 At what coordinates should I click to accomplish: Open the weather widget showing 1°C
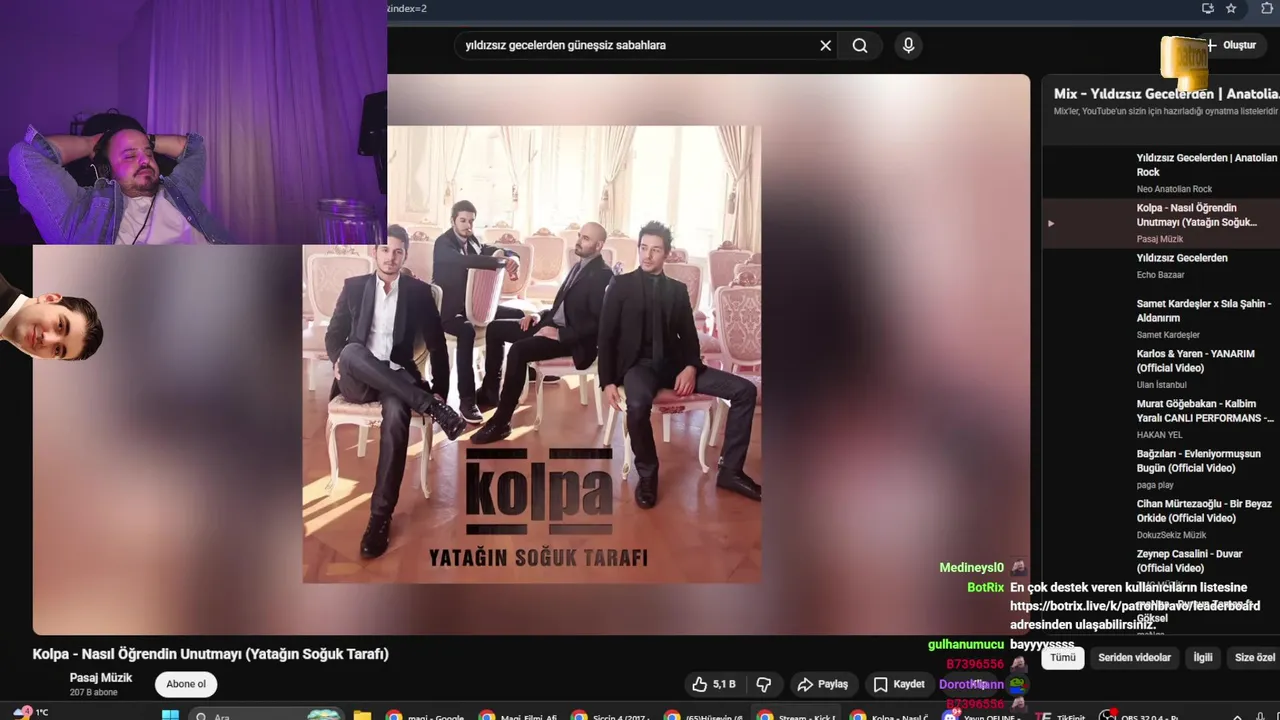pyautogui.click(x=30, y=713)
